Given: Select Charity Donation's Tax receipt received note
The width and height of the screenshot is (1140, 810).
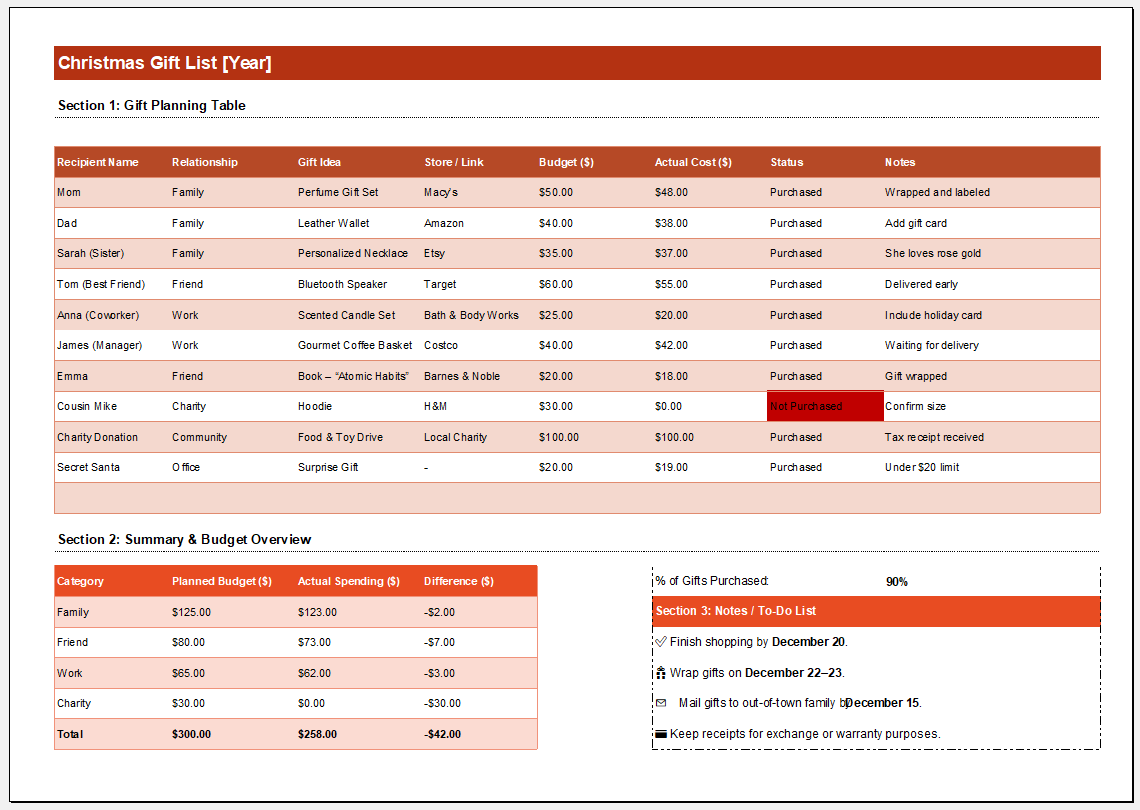Looking at the screenshot, I should (x=934, y=437).
